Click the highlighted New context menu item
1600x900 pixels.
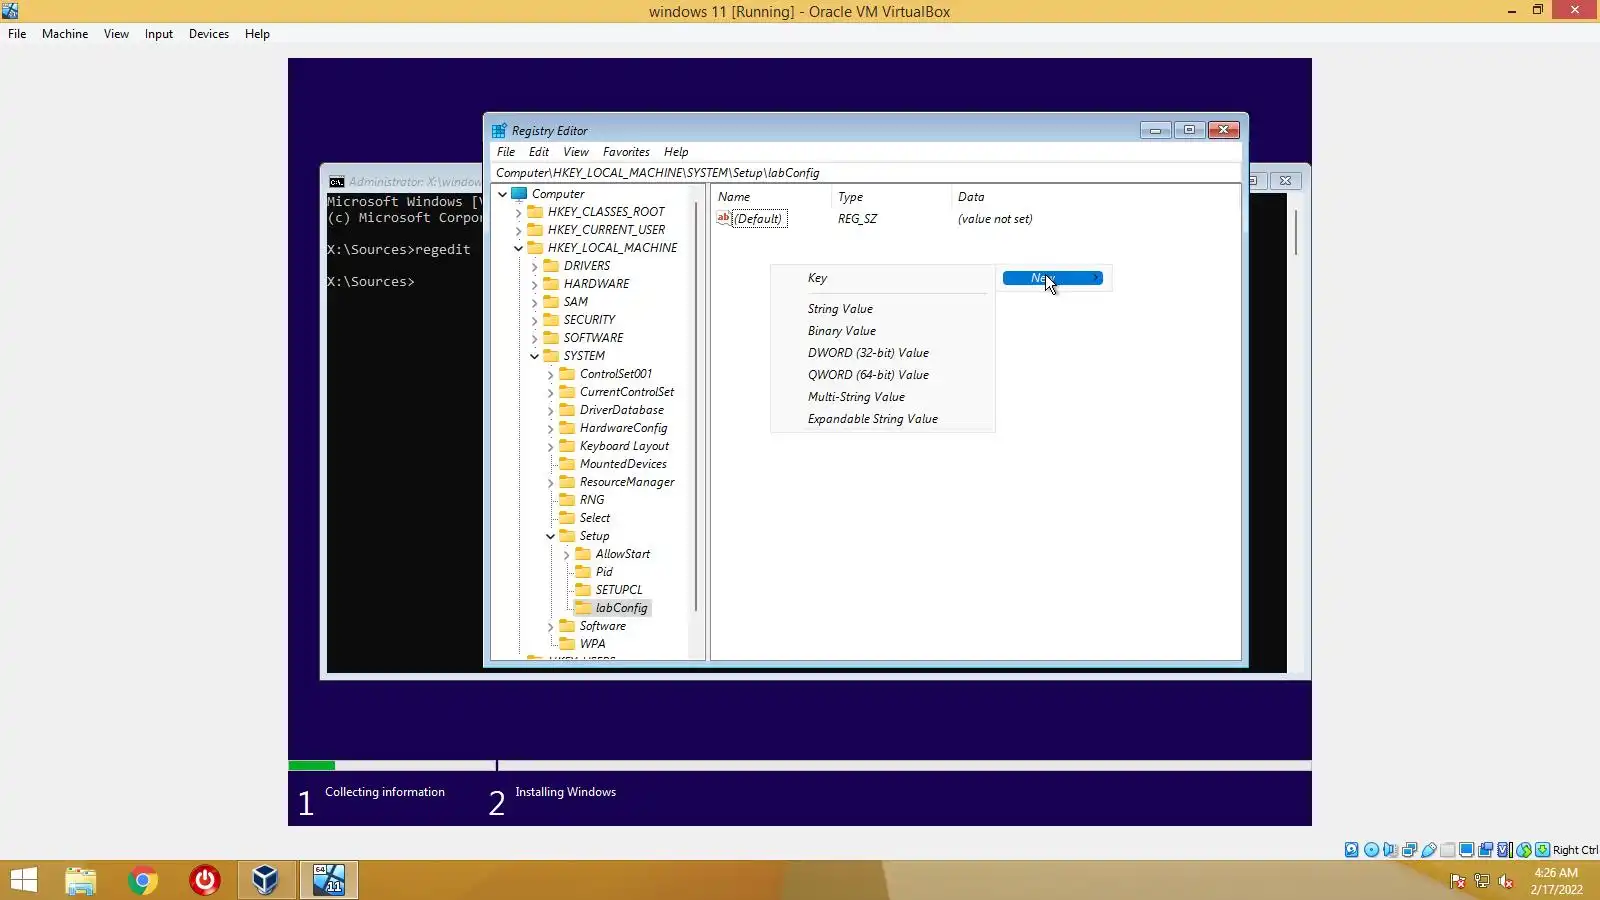tap(1053, 278)
